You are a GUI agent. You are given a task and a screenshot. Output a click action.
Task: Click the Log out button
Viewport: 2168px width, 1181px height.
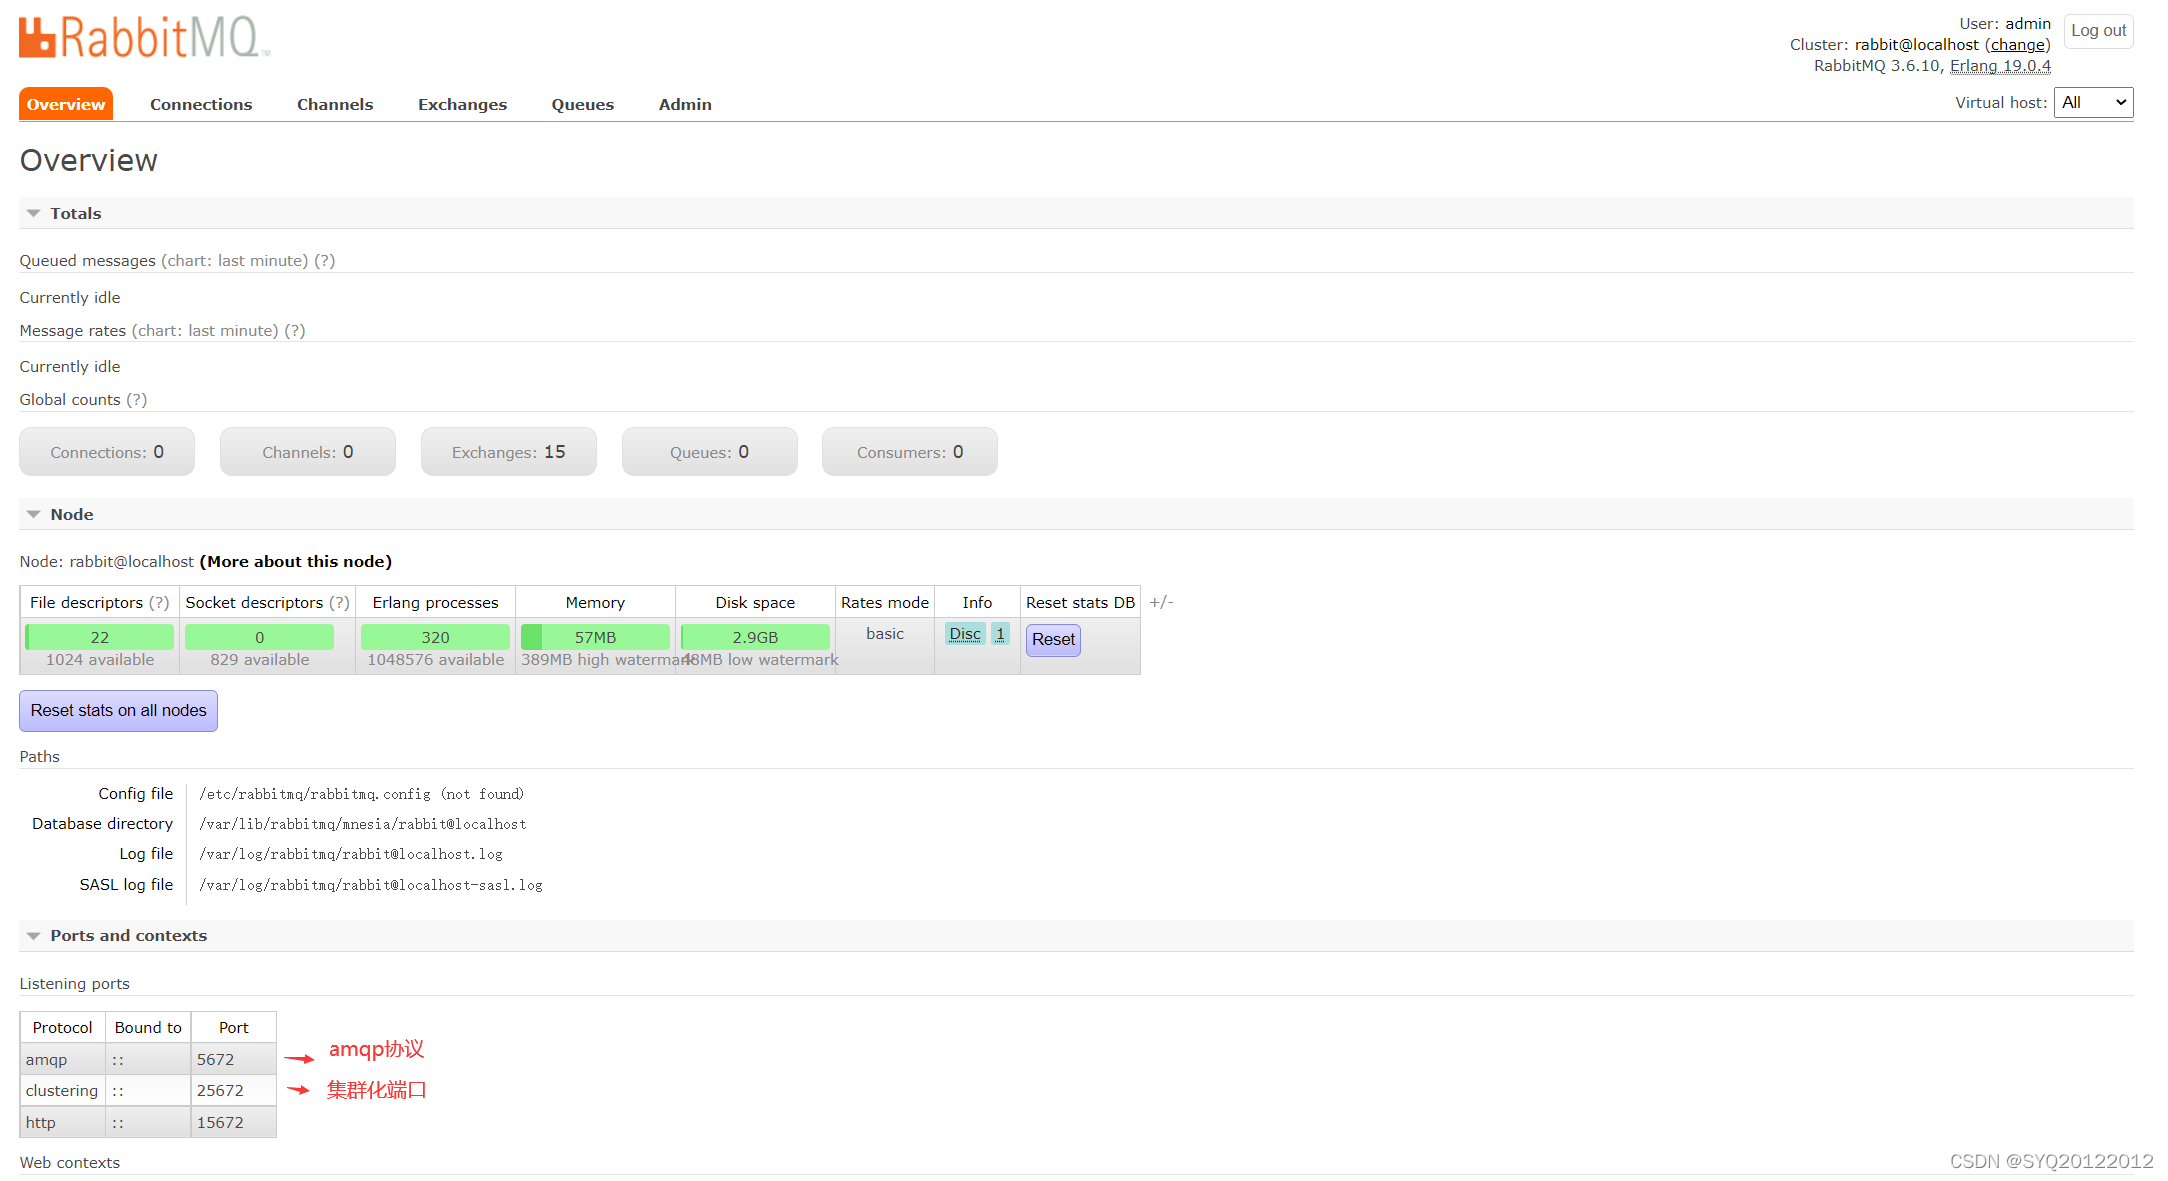2098,31
